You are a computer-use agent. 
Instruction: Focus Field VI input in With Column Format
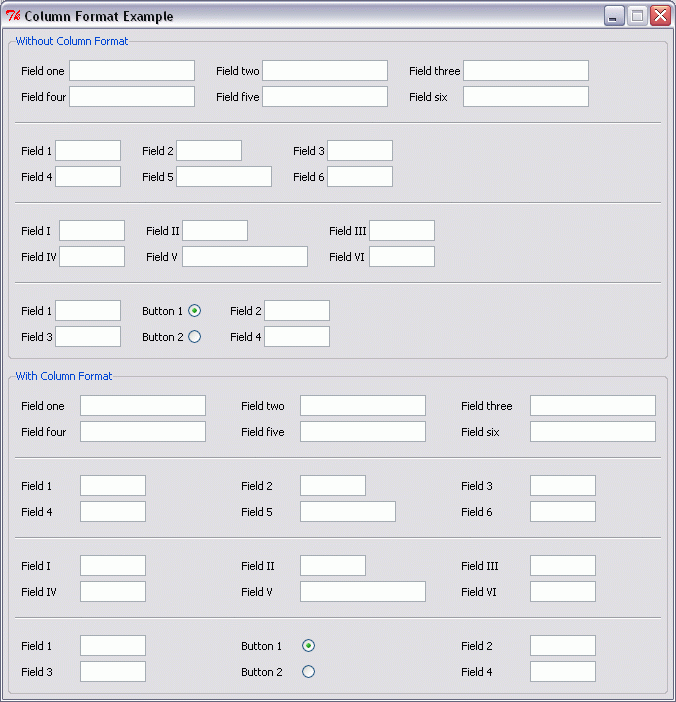tap(562, 592)
